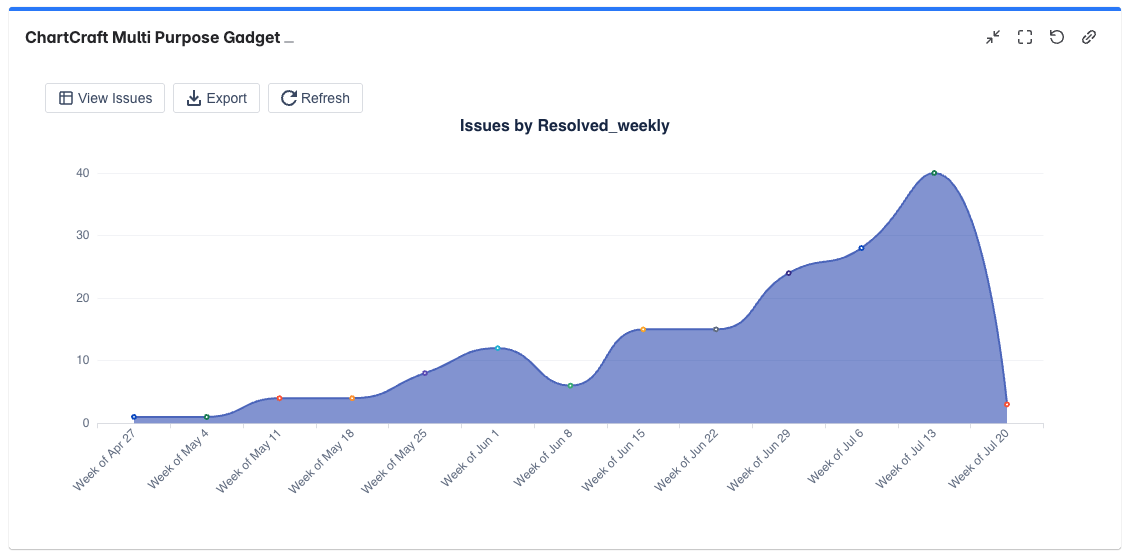Screen dimensions: 1129x559
Task: Click the Week of Jun 22 data point
Action: (716, 329)
